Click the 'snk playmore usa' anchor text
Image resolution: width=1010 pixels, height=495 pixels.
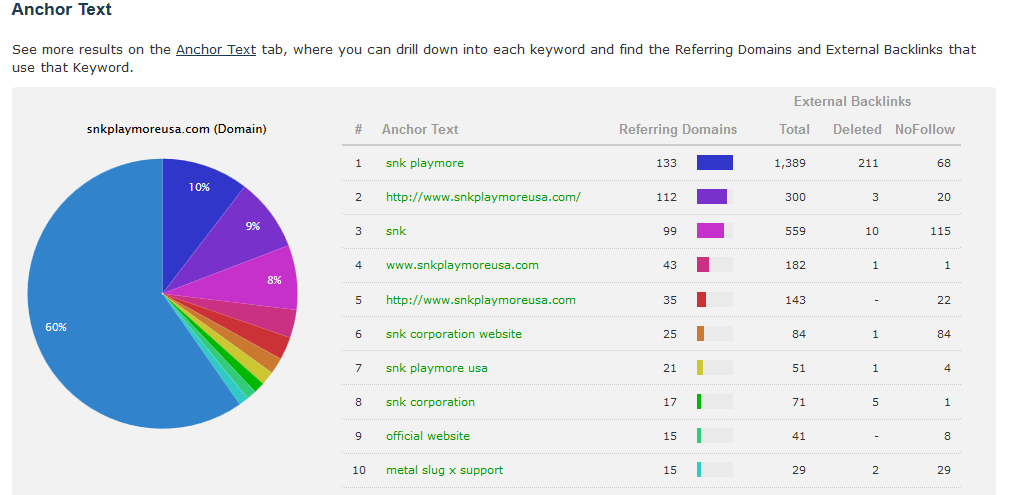pyautogui.click(x=436, y=368)
